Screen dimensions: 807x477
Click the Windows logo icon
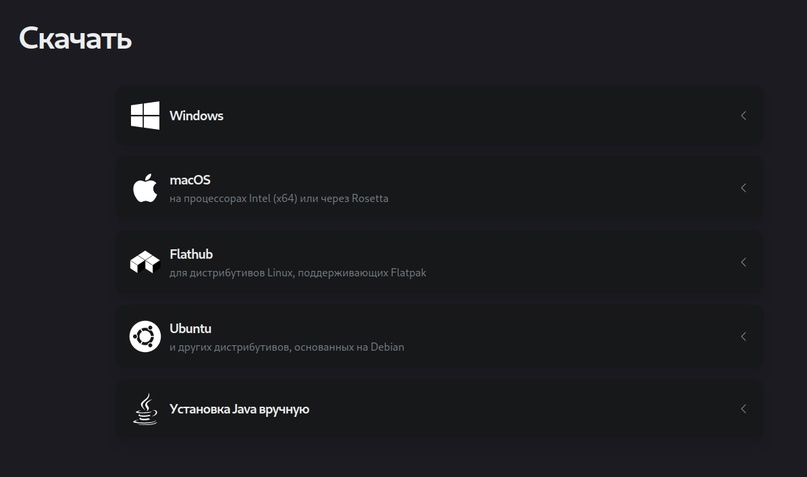click(145, 115)
